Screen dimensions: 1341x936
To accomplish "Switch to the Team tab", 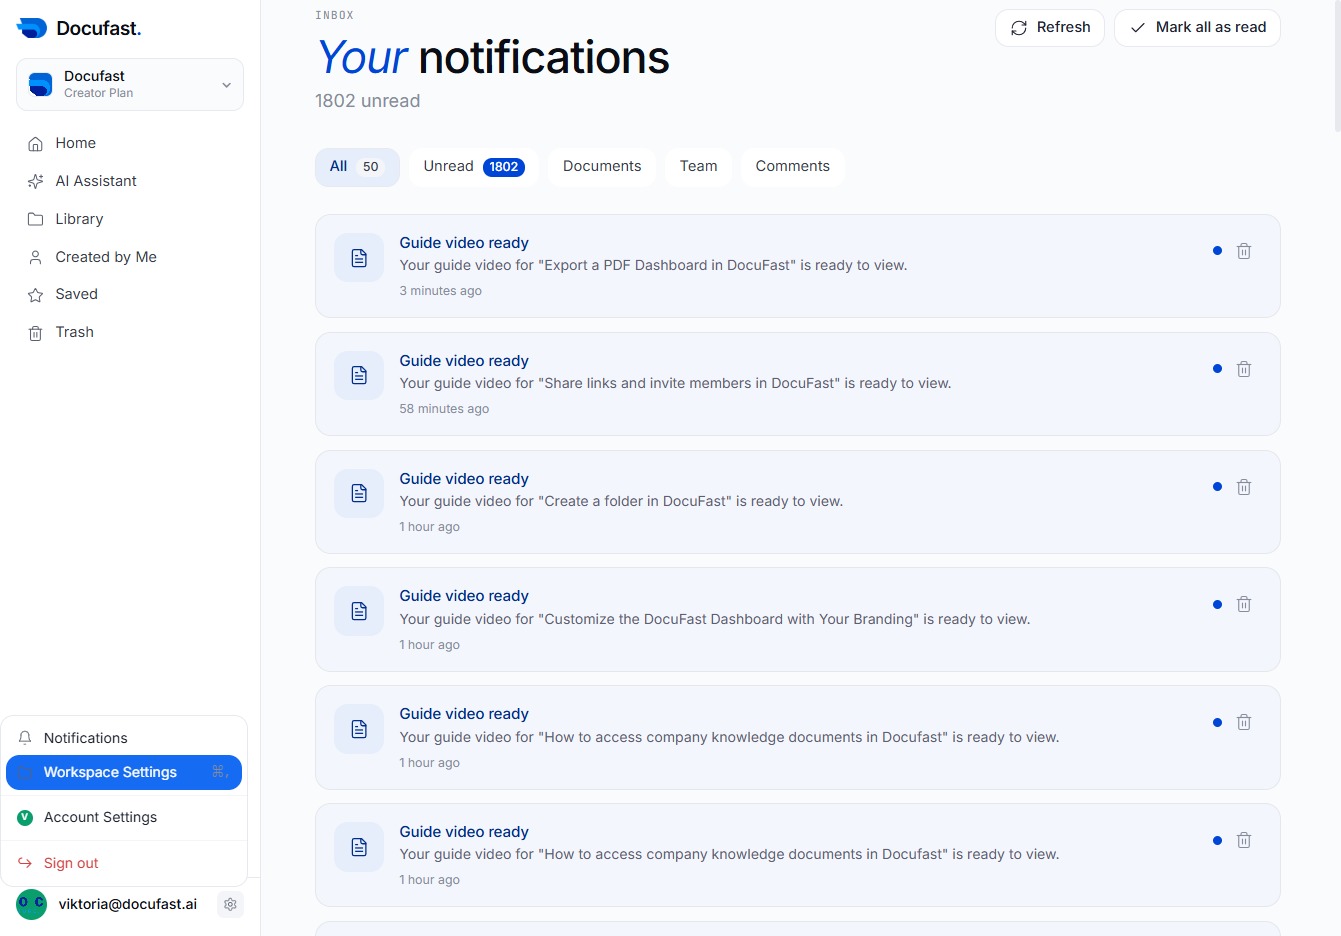I will pyautogui.click(x=698, y=167).
